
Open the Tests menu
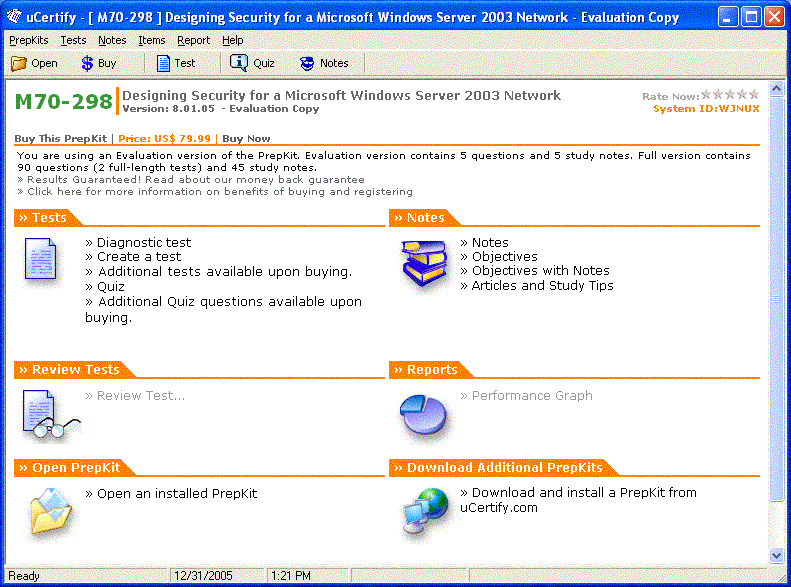(73, 40)
